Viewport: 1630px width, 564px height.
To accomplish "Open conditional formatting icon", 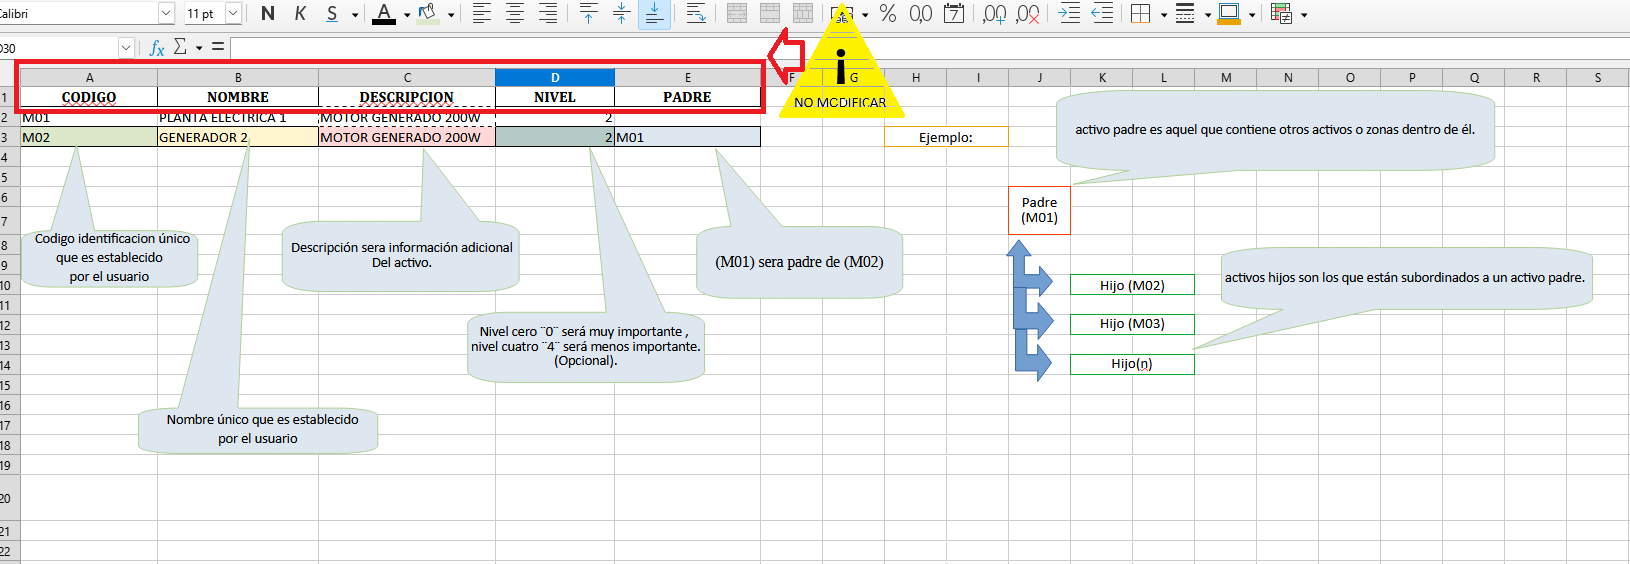I will point(1281,14).
